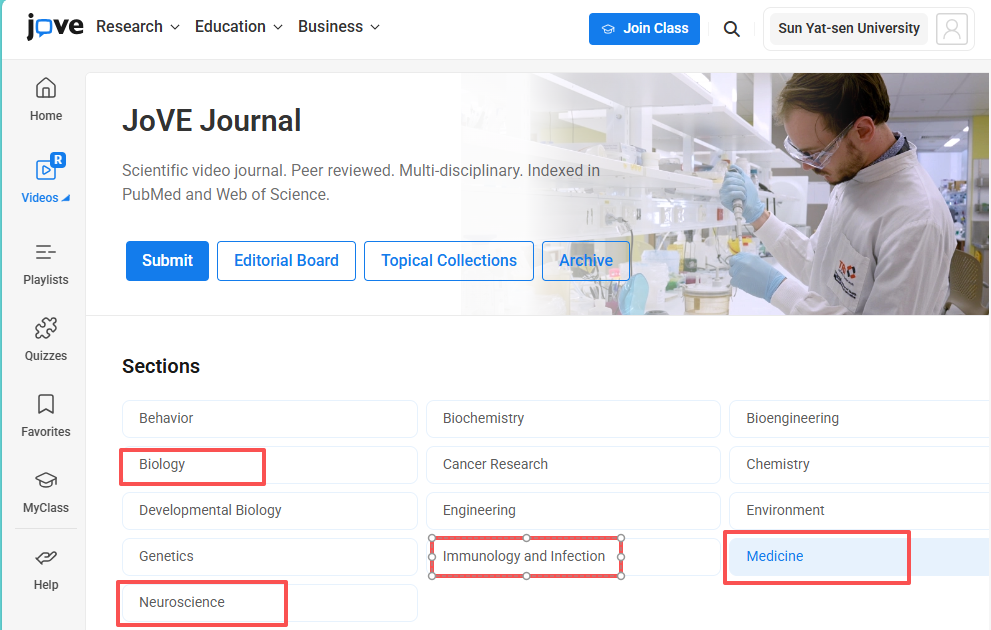Open Videos in the sidebar
Viewport: 991px width, 630px height.
[46, 179]
